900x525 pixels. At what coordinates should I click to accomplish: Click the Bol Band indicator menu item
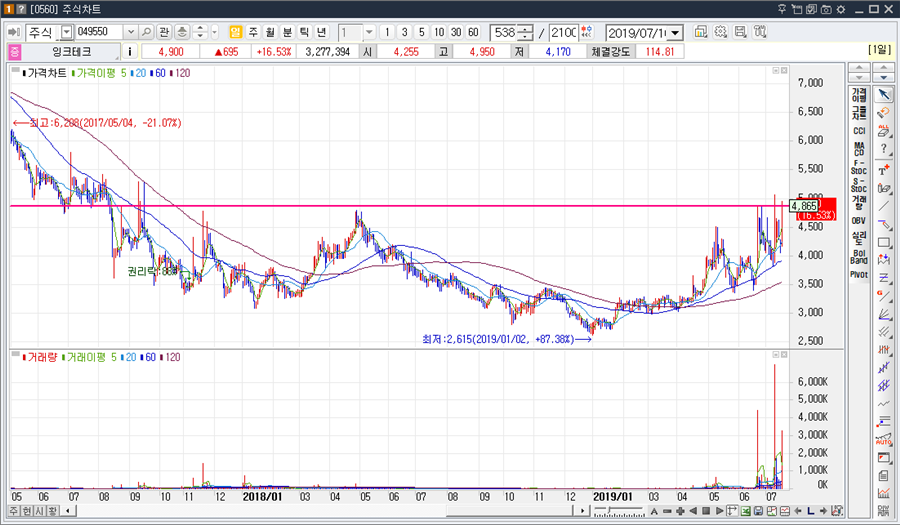click(859, 256)
